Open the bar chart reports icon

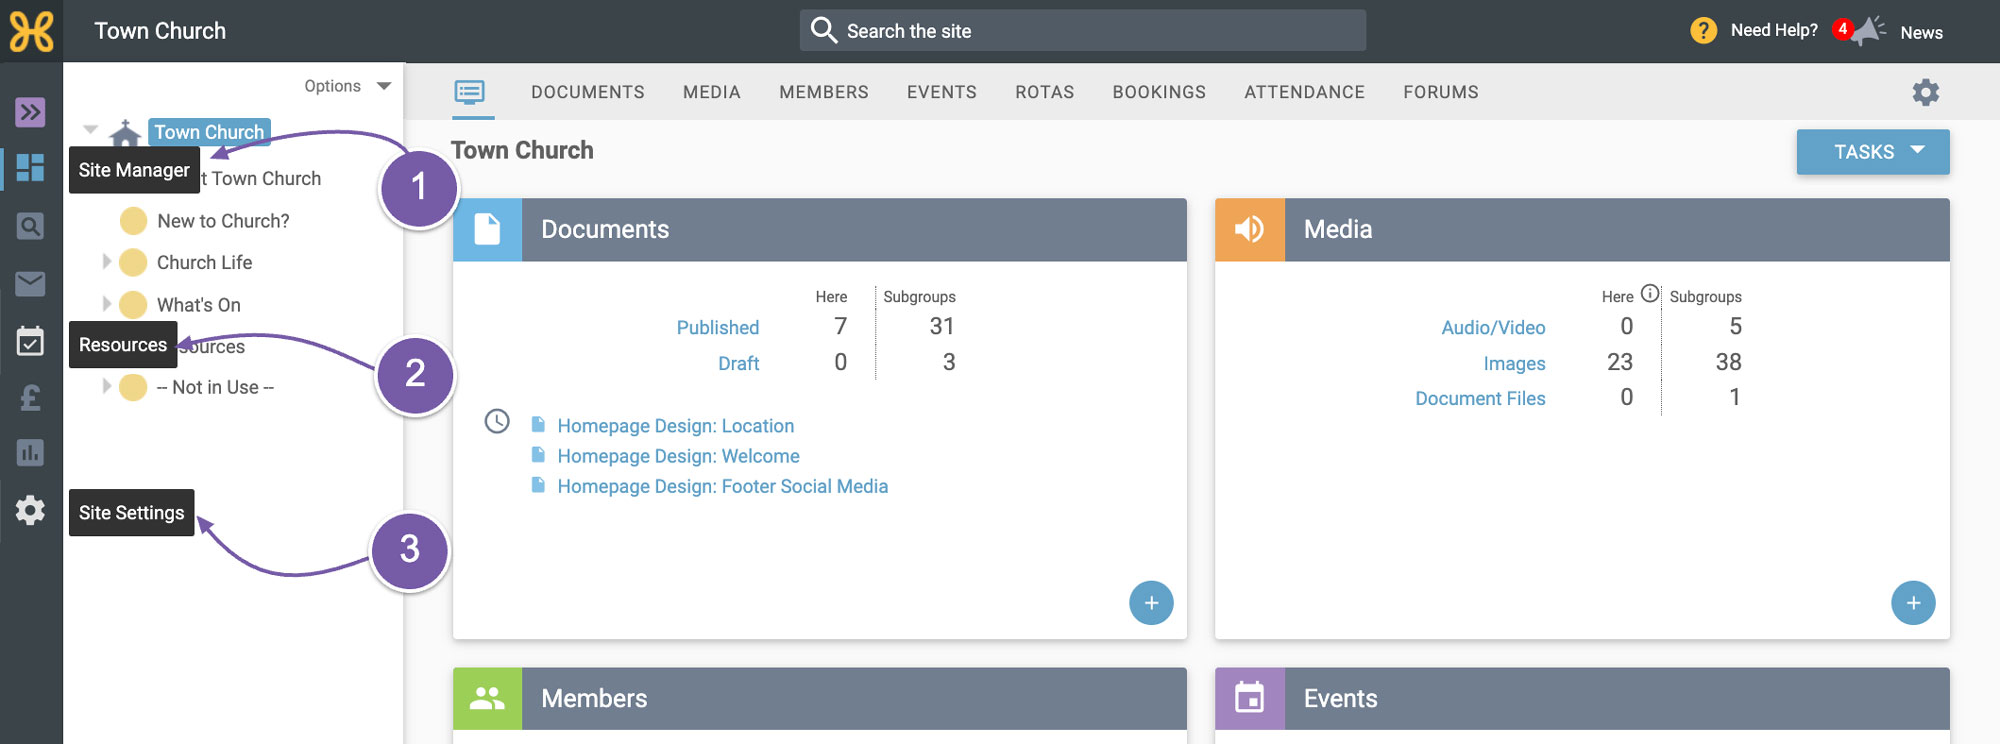pos(30,453)
